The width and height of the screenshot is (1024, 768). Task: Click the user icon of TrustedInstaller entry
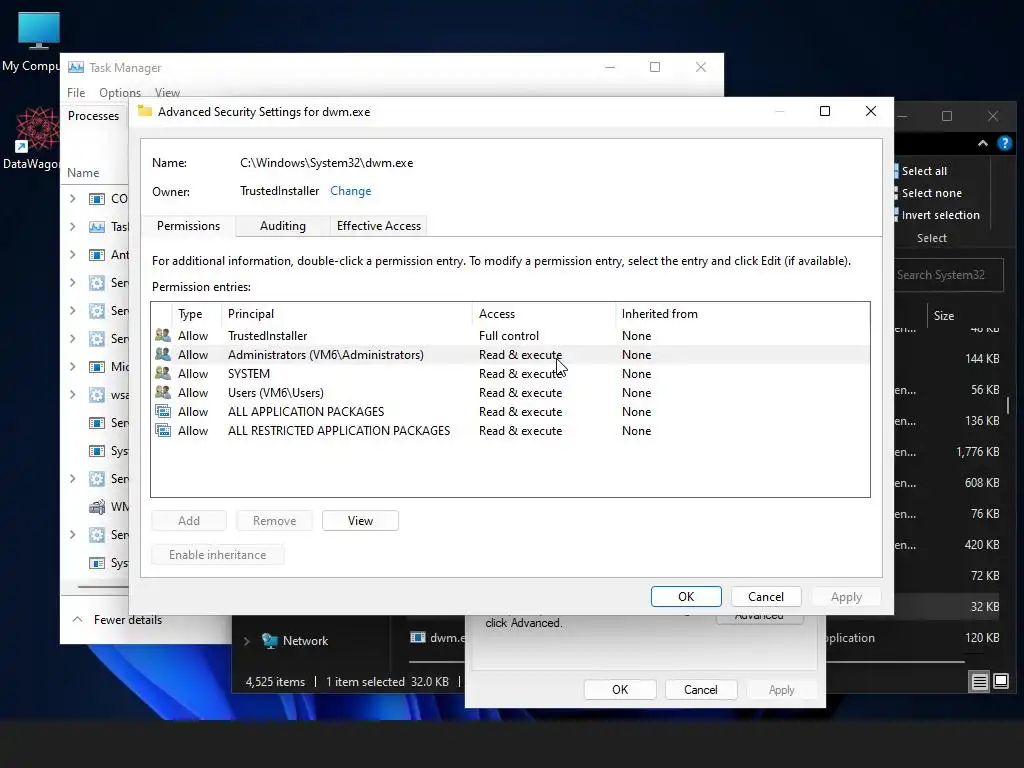[163, 335]
